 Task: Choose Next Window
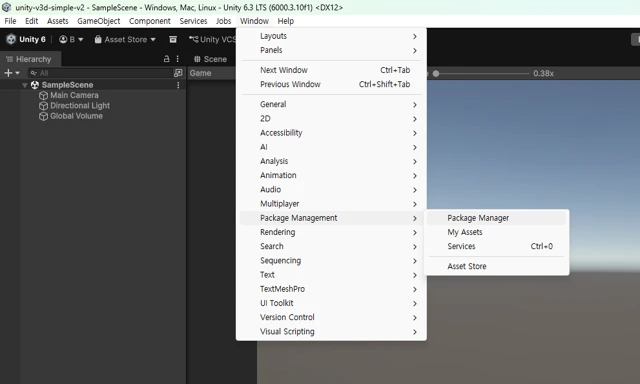pos(331,70)
